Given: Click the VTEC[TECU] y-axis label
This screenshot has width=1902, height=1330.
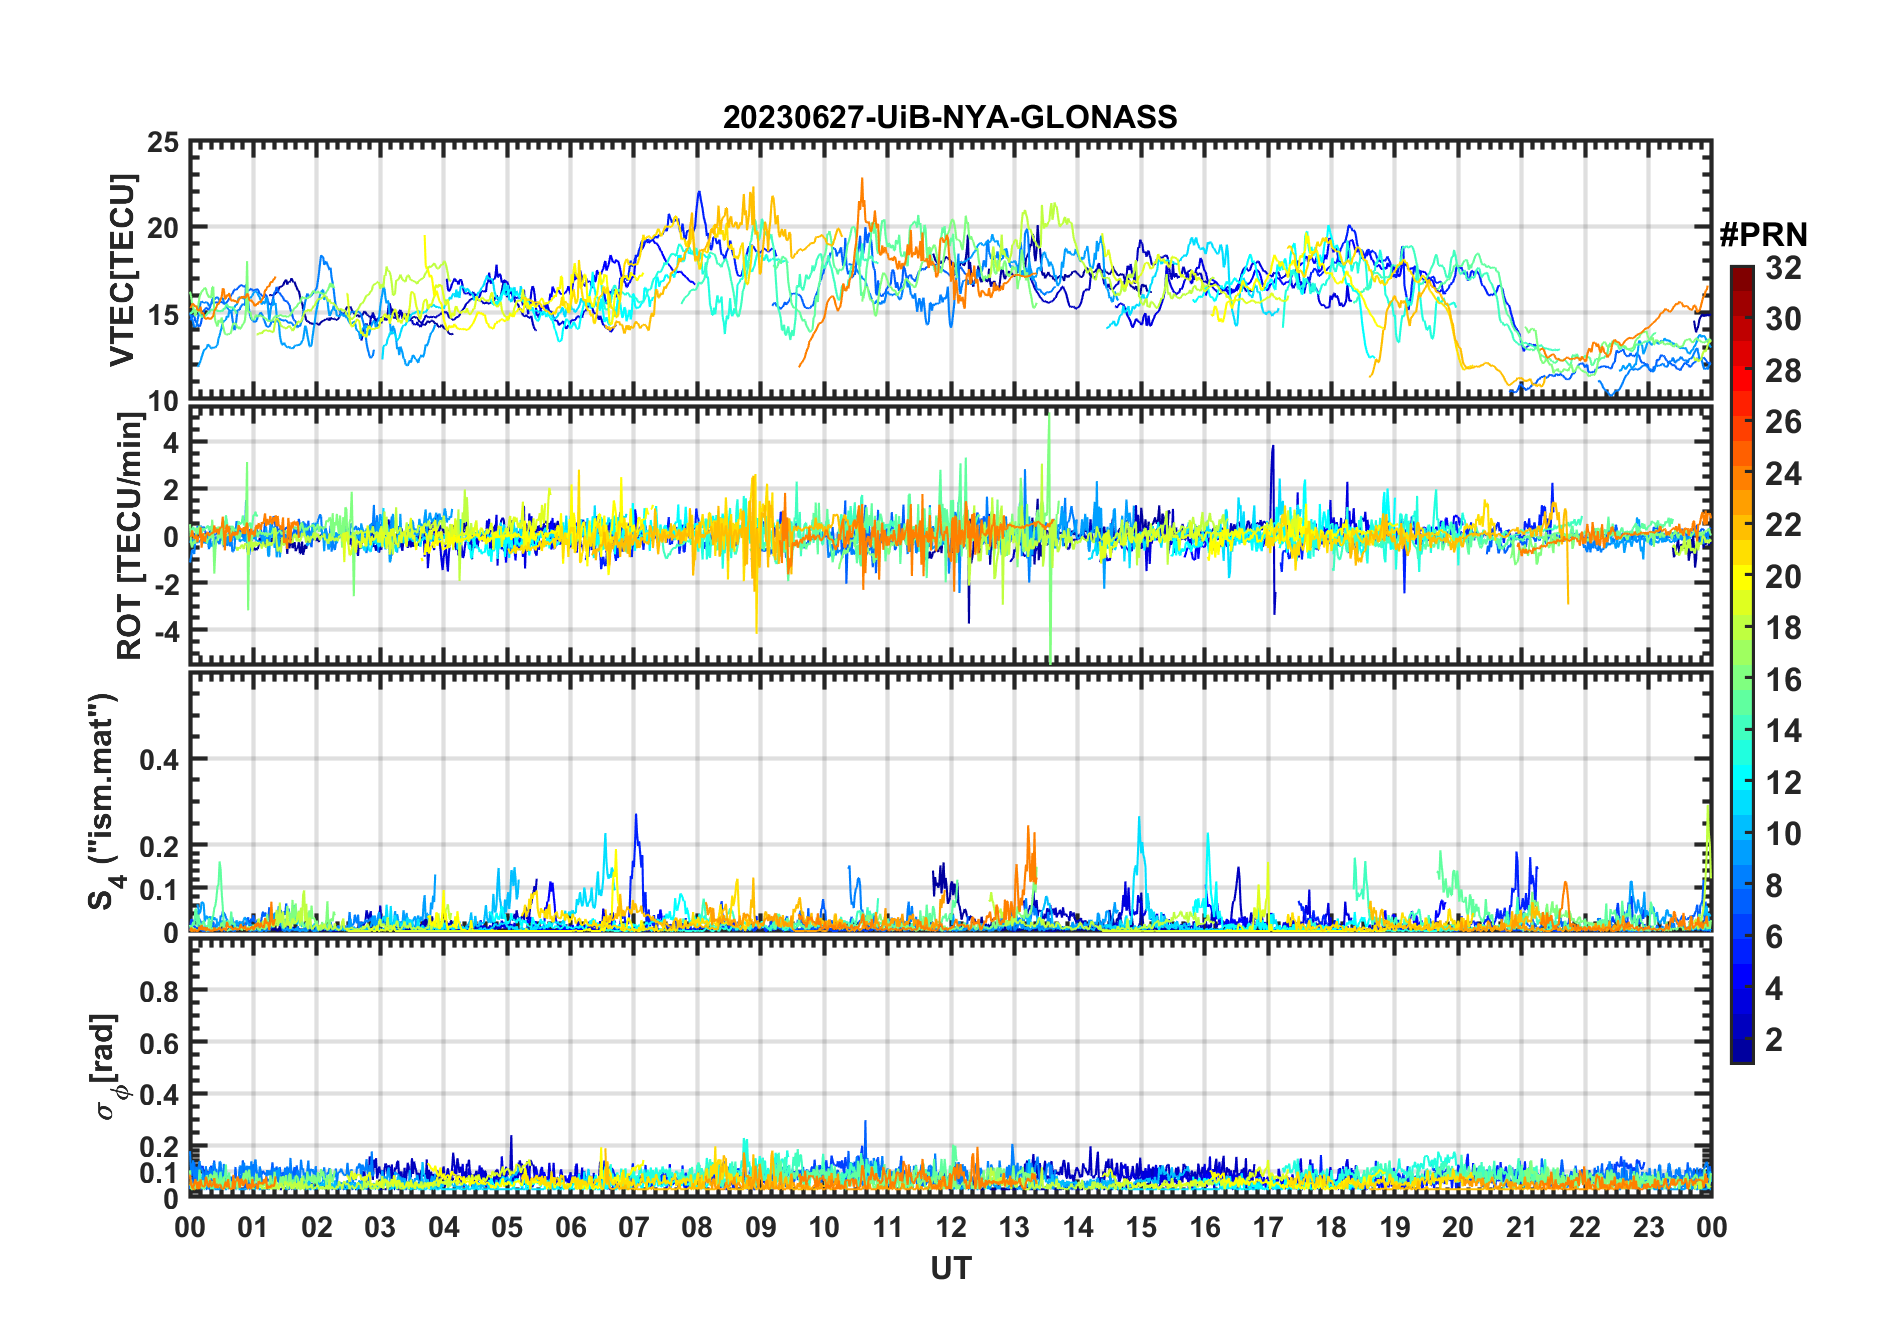Looking at the screenshot, I should click(122, 271).
